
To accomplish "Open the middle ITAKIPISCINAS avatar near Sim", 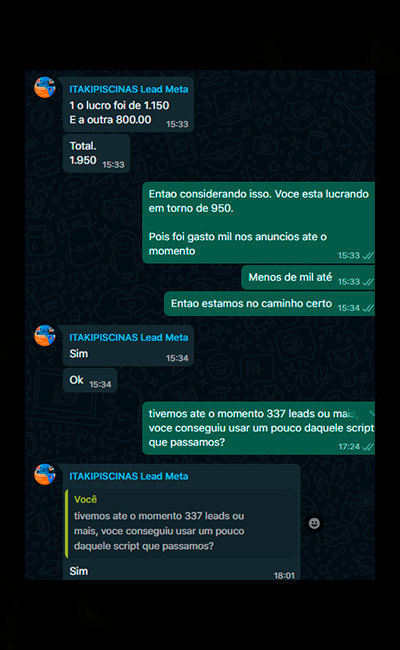I will [x=45, y=335].
